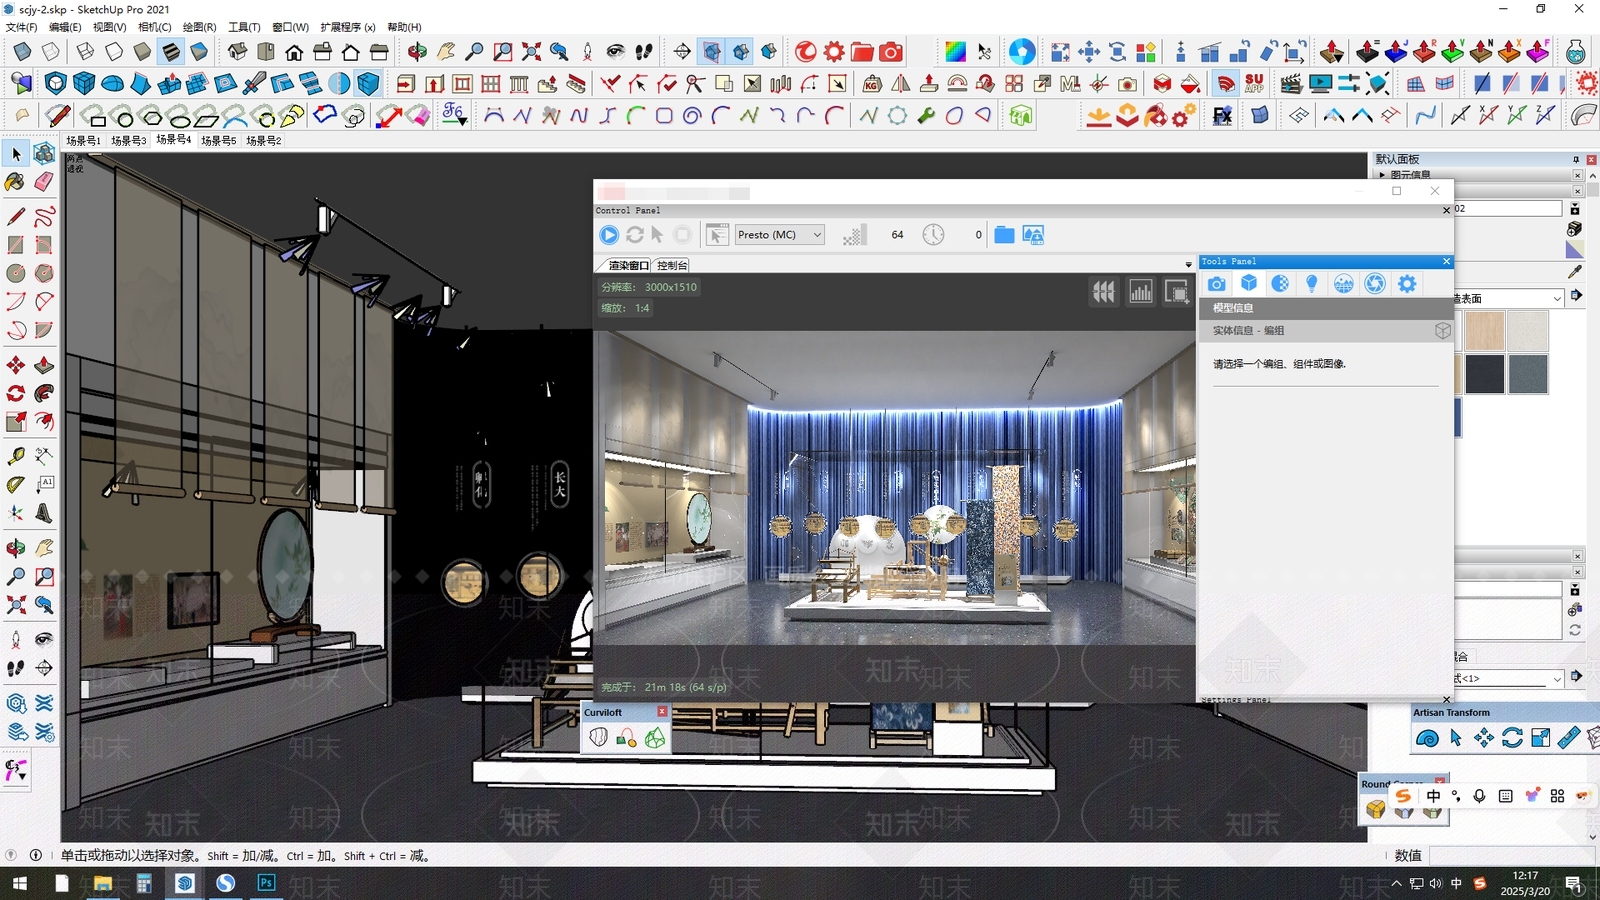Click the 分辨率 3000x1510 resolution label
Image resolution: width=1600 pixels, height=900 pixels.
click(x=649, y=287)
